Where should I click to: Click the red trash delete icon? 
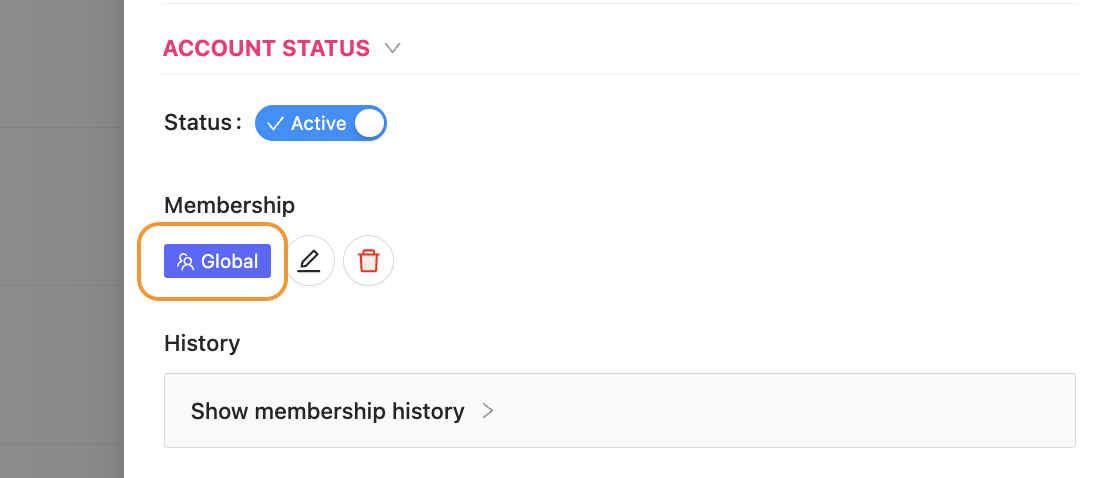369,261
